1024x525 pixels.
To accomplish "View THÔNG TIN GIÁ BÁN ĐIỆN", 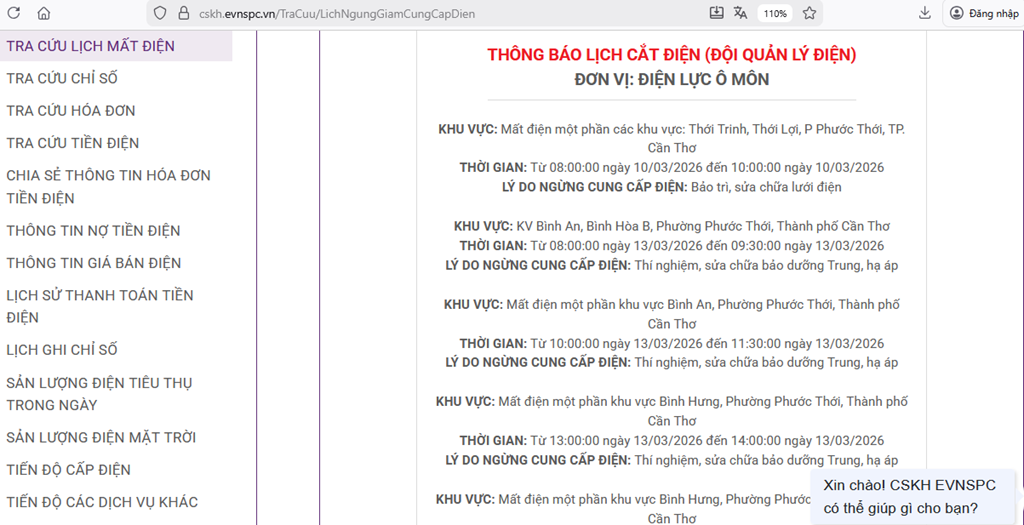I will point(94,263).
